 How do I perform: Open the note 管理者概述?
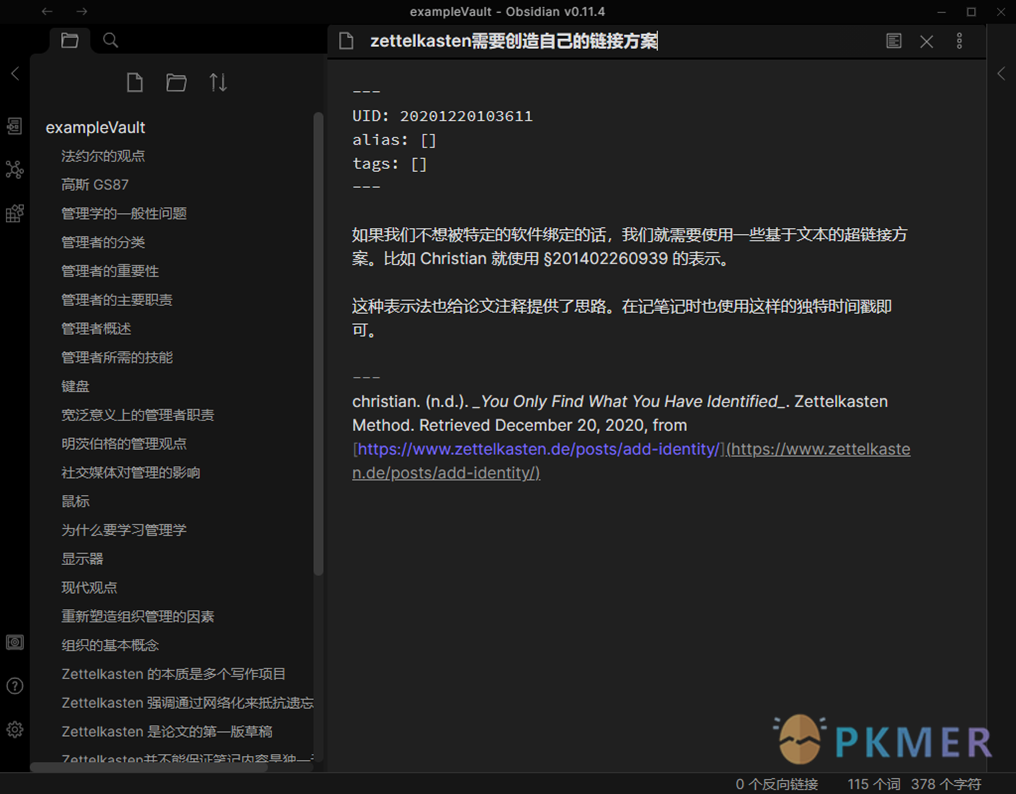tap(96, 329)
